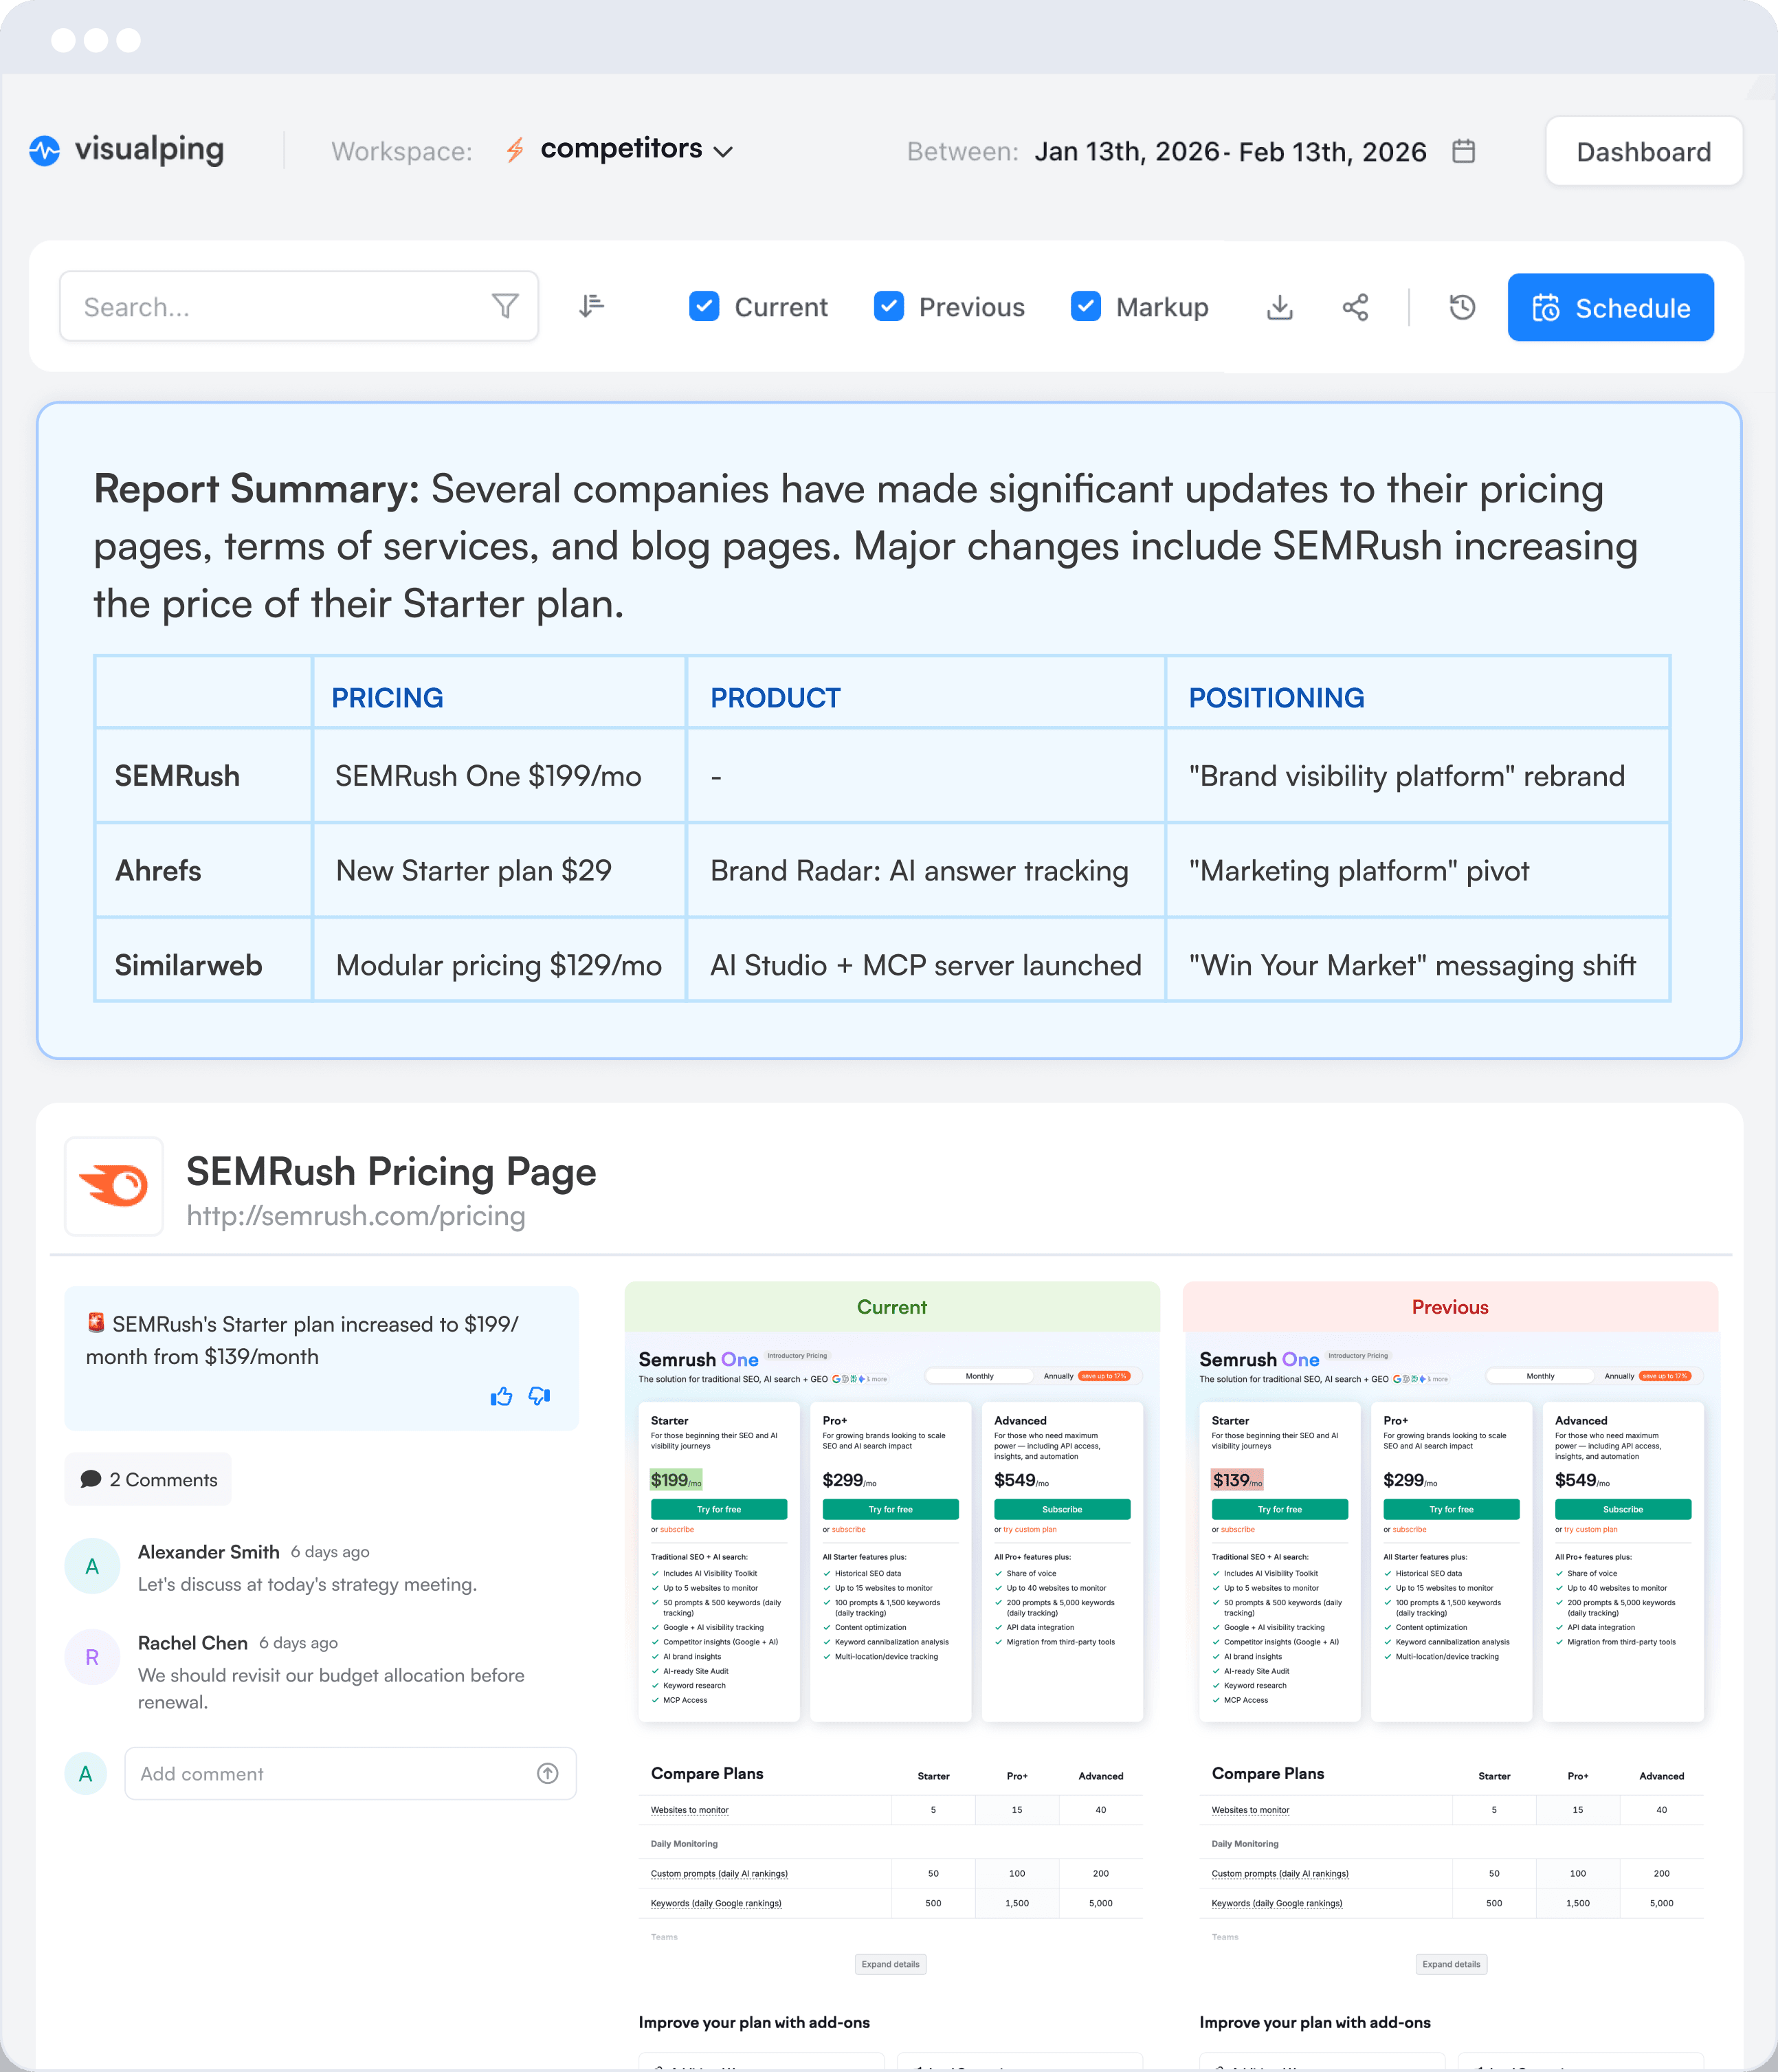This screenshot has height=2072, width=1778.
Task: Submit comment with the up-arrow icon
Action: pos(547,1773)
